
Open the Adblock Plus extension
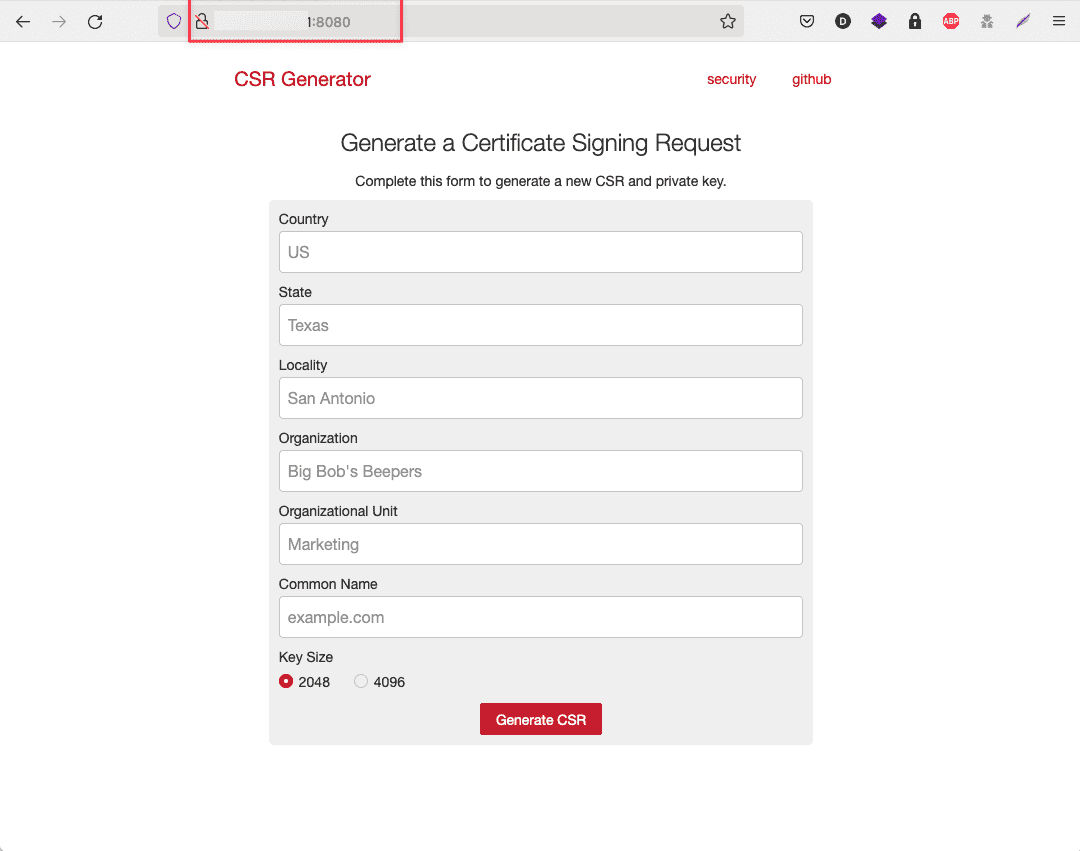[x=951, y=21]
